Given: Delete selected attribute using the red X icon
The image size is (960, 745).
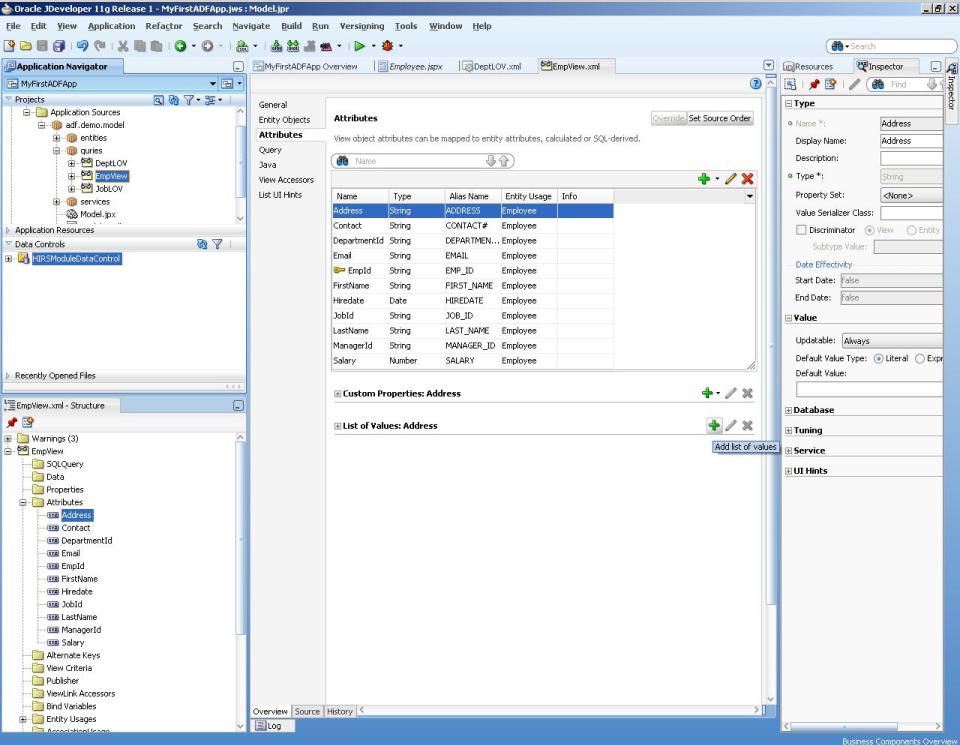Looking at the screenshot, I should click(x=747, y=178).
